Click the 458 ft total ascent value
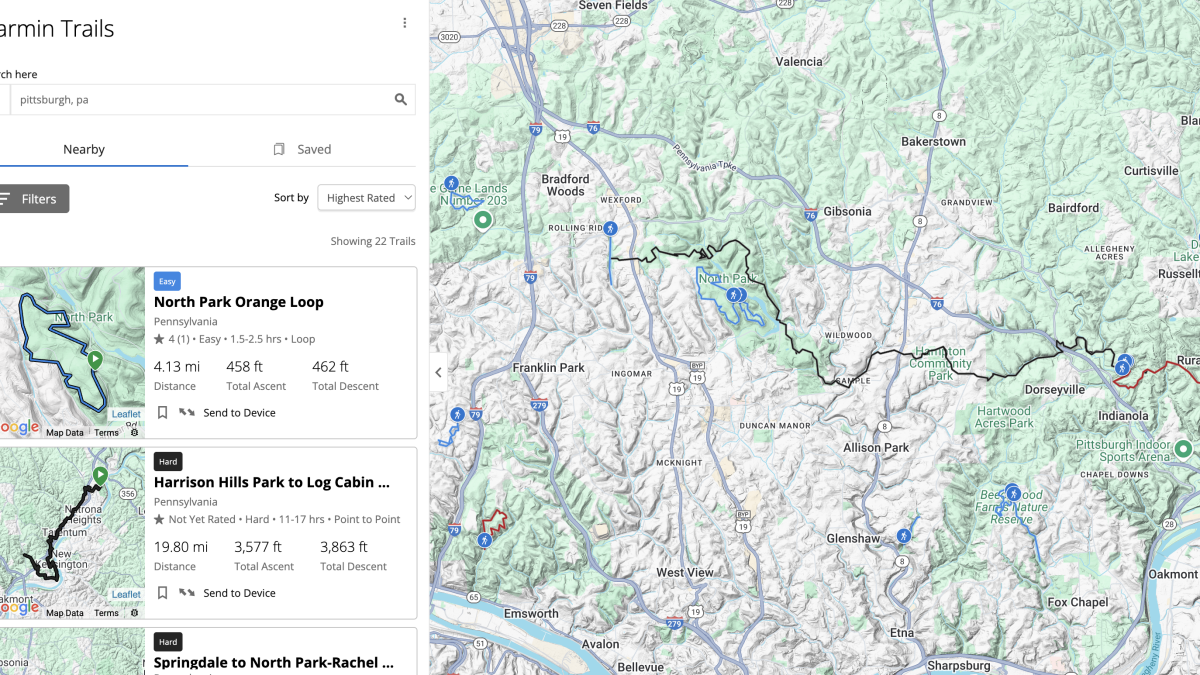 (x=245, y=367)
